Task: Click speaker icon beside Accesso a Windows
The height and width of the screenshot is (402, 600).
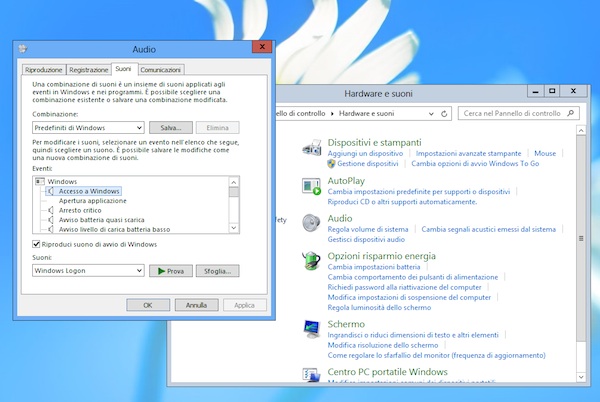Action: click(x=51, y=191)
